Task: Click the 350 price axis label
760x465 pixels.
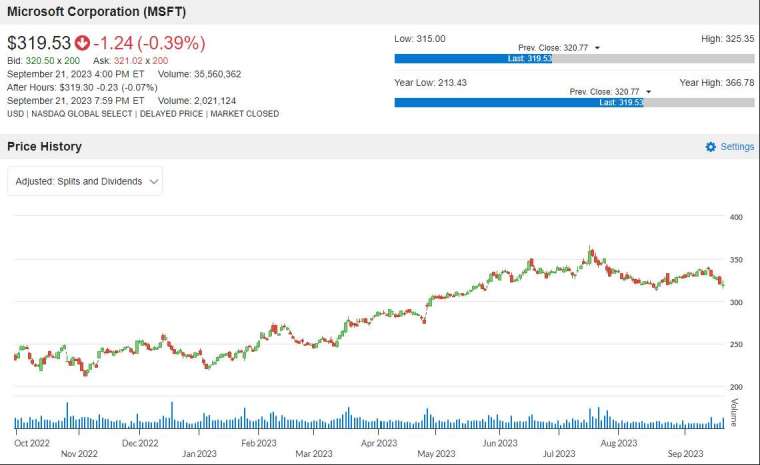Action: (x=736, y=260)
